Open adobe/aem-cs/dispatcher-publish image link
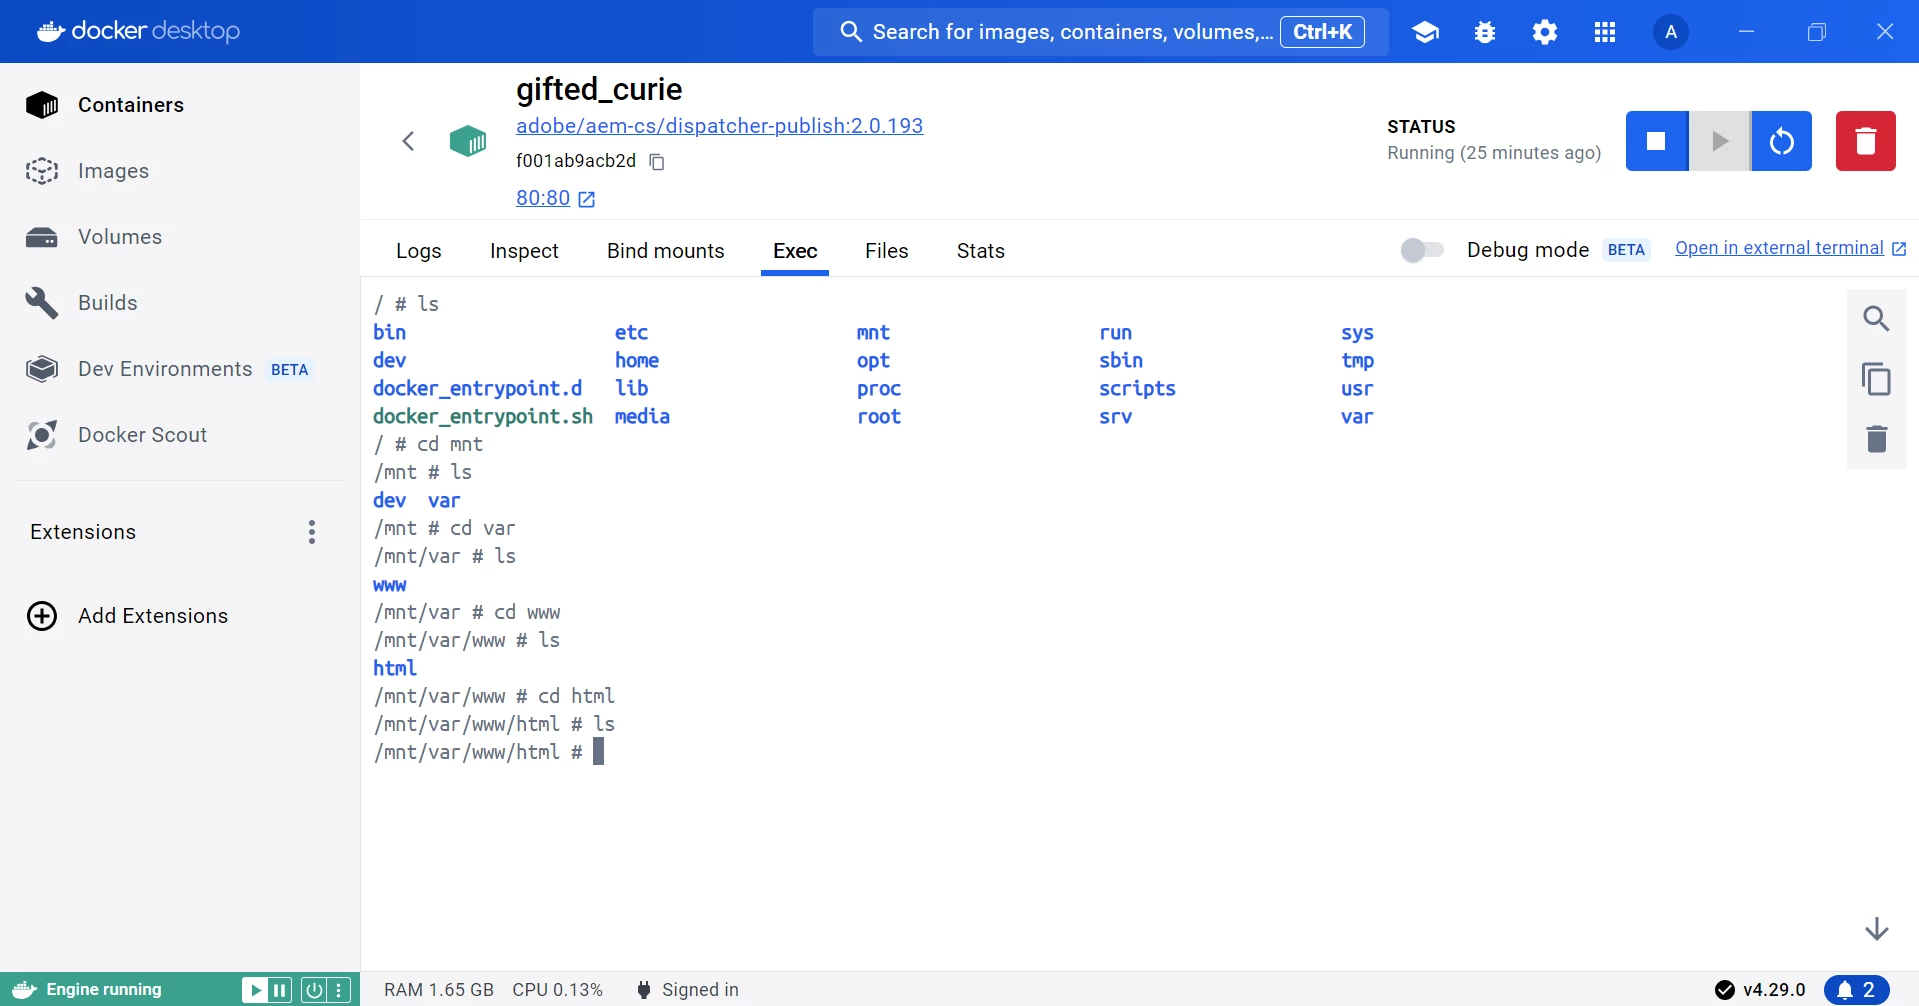Screen dimensions: 1919x1006 pyautogui.click(x=719, y=126)
